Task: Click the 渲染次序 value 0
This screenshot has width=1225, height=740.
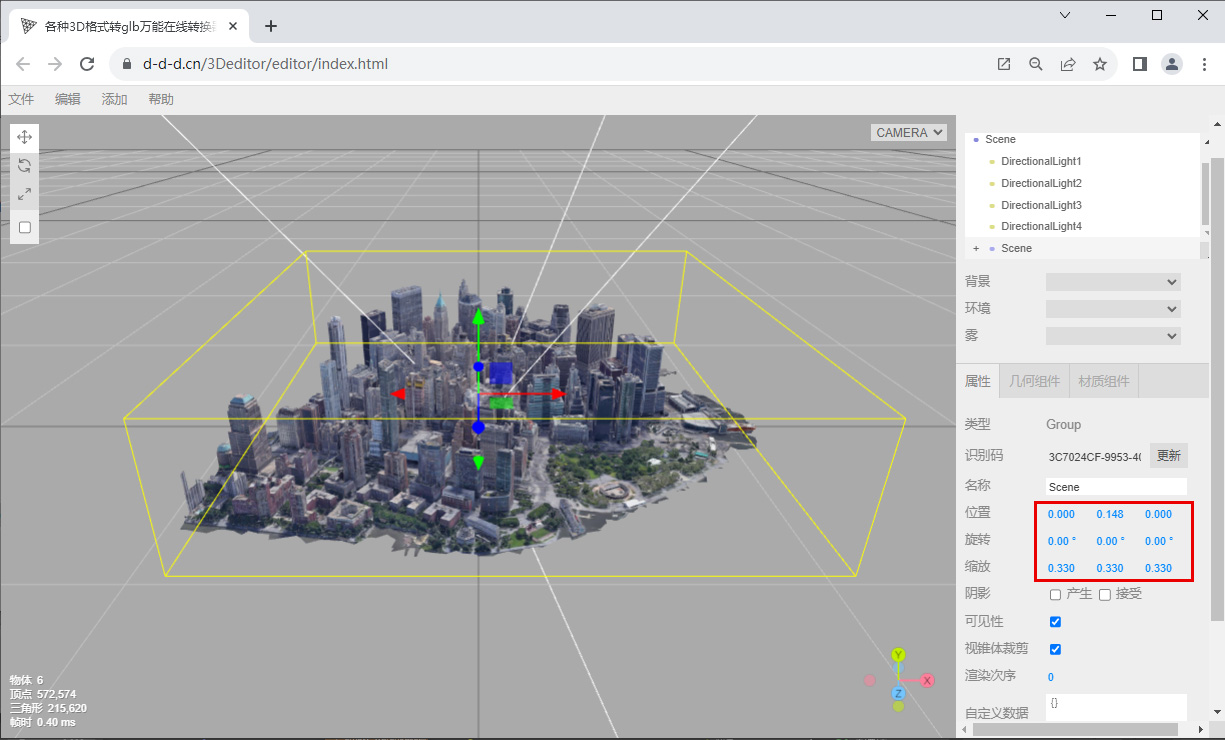Action: [x=1051, y=677]
